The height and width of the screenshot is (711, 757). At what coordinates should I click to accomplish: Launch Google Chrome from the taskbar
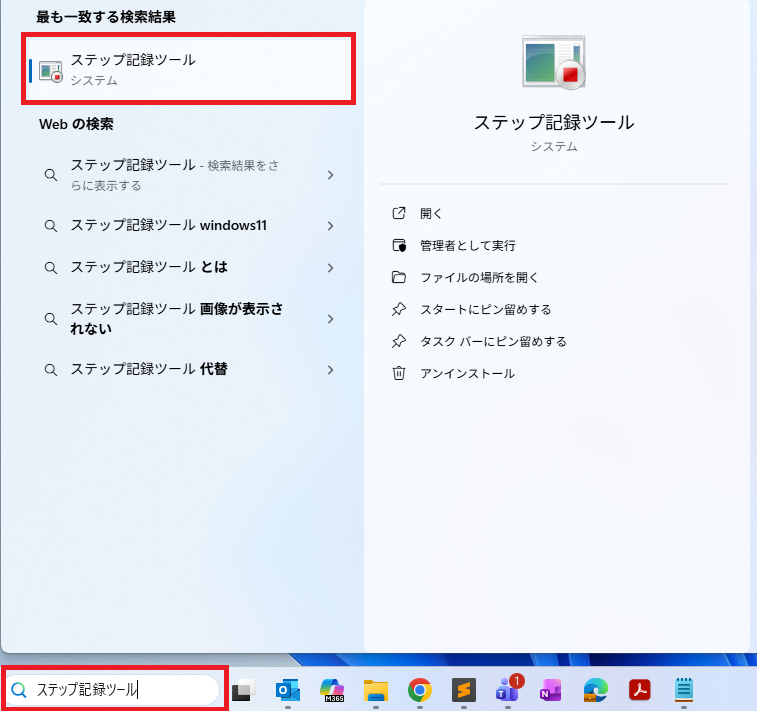[x=420, y=690]
